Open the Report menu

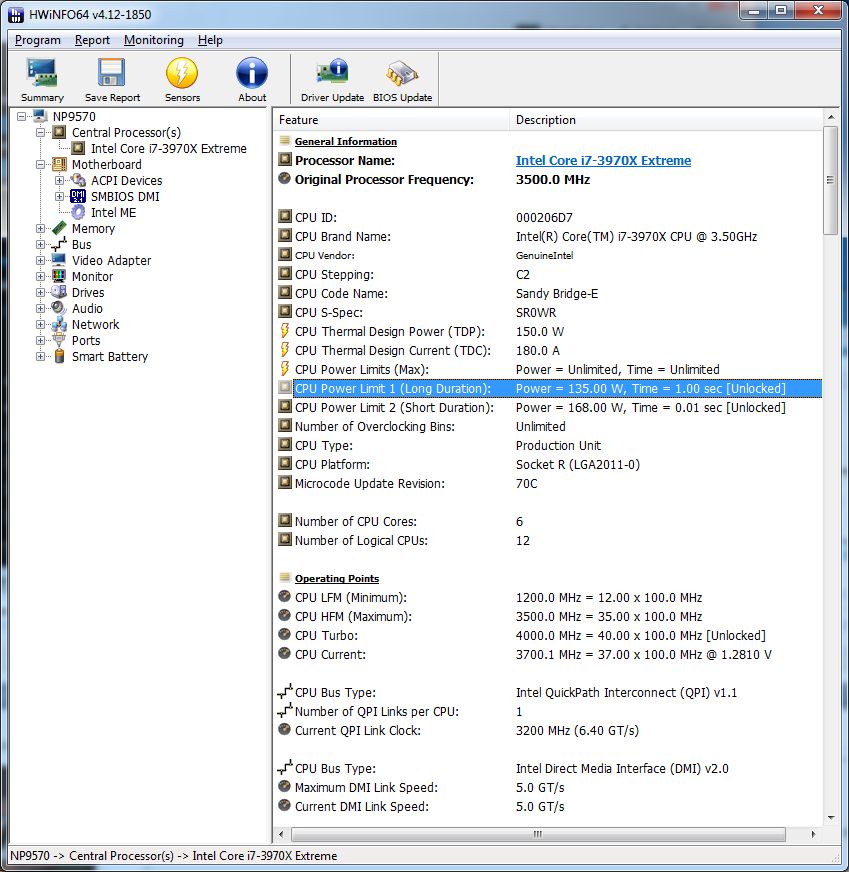[x=92, y=40]
